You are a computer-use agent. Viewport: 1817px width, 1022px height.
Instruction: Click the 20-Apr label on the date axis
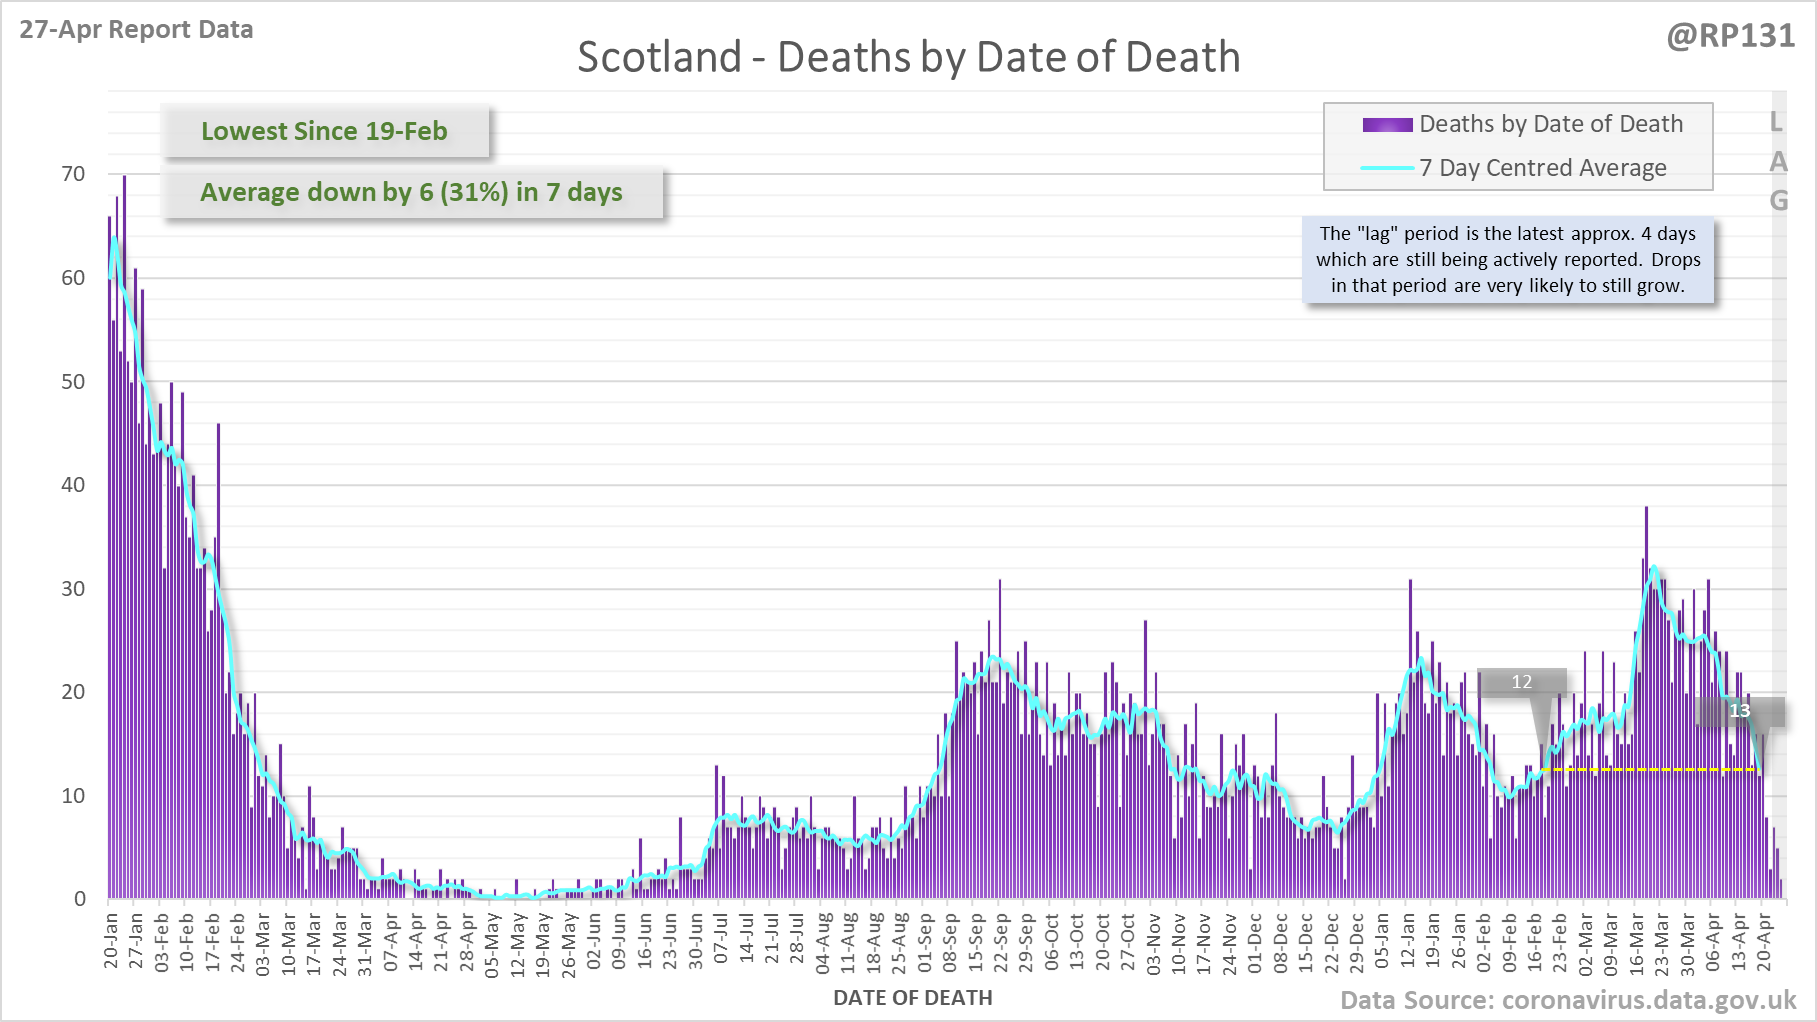coord(1764,940)
